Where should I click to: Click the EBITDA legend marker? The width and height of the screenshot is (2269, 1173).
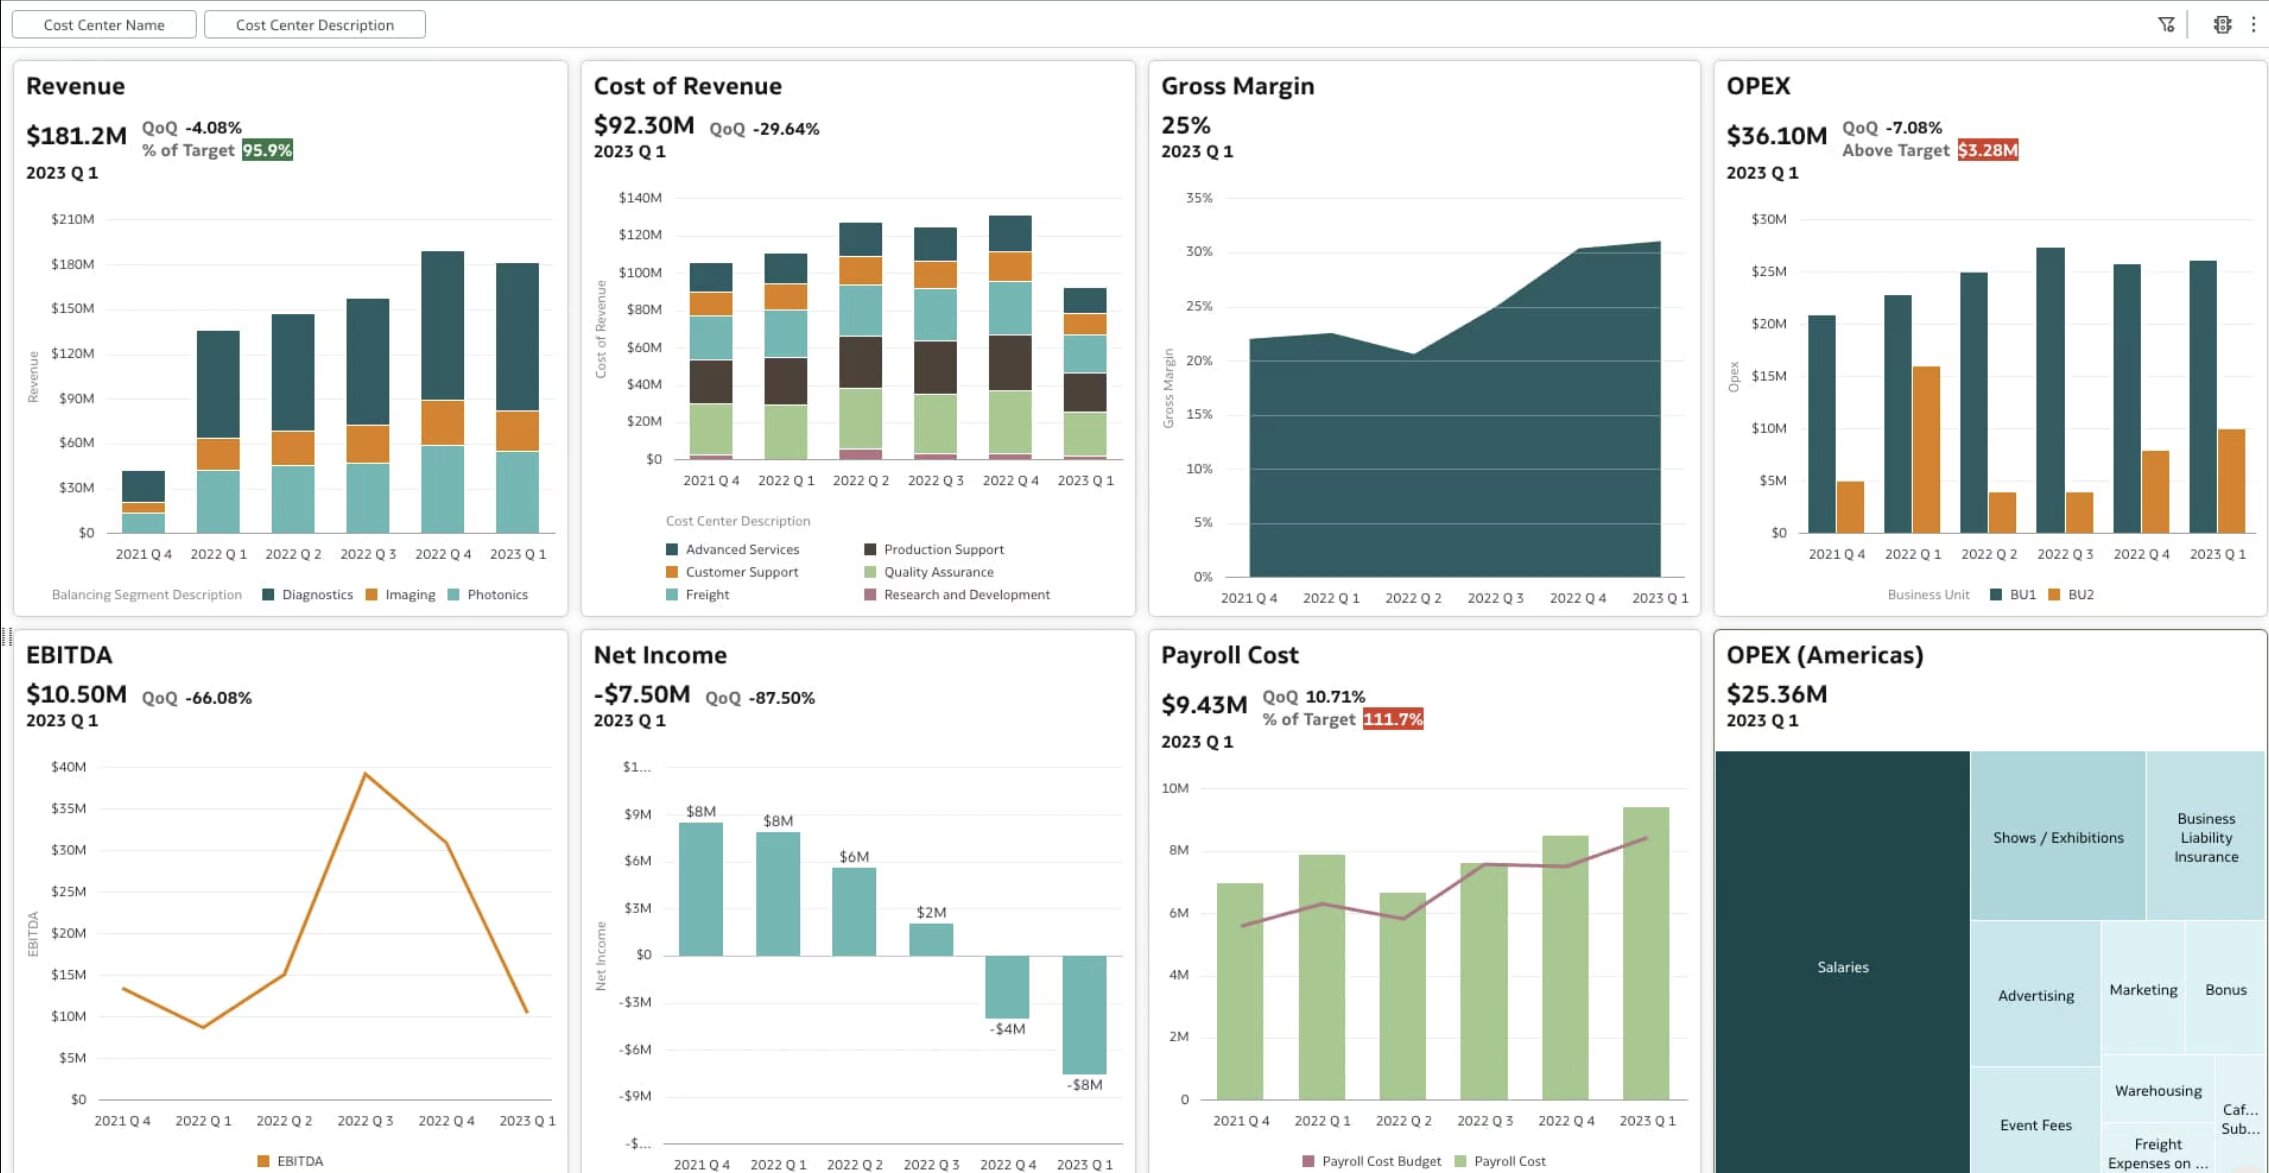coord(263,1161)
